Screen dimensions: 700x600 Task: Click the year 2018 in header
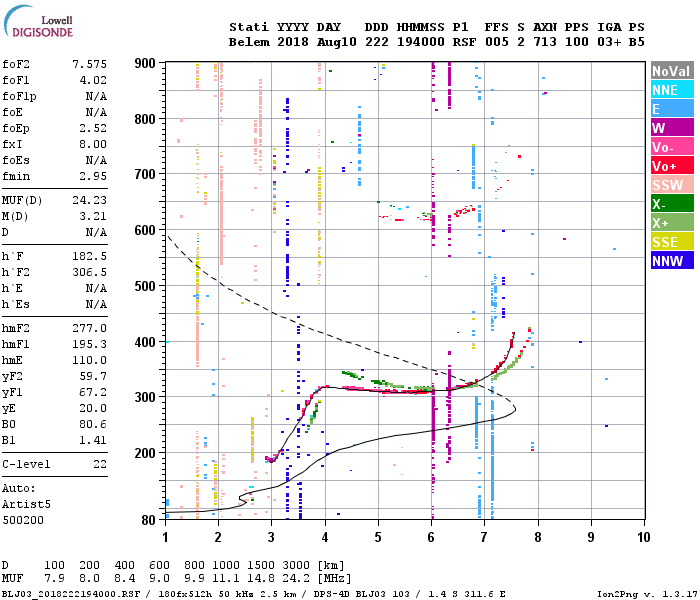[x=293, y=42]
